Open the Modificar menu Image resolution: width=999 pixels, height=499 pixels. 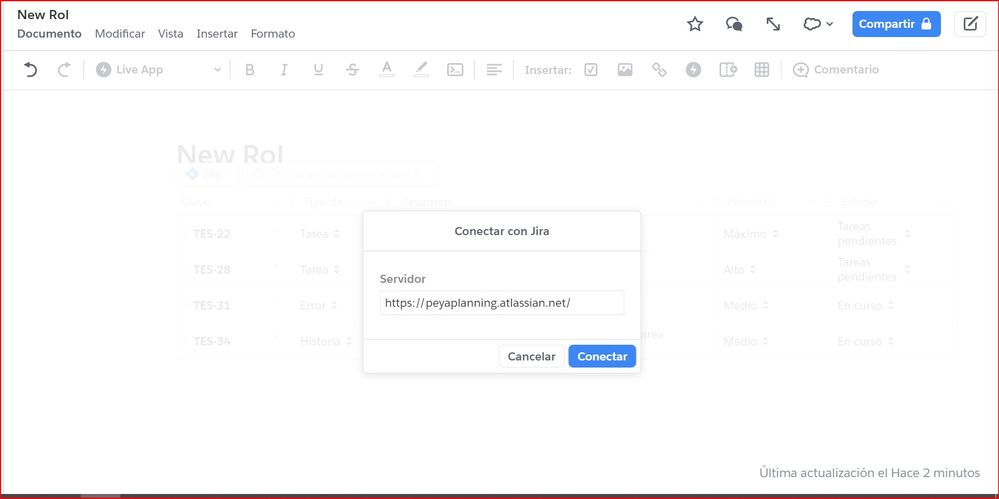(x=120, y=34)
